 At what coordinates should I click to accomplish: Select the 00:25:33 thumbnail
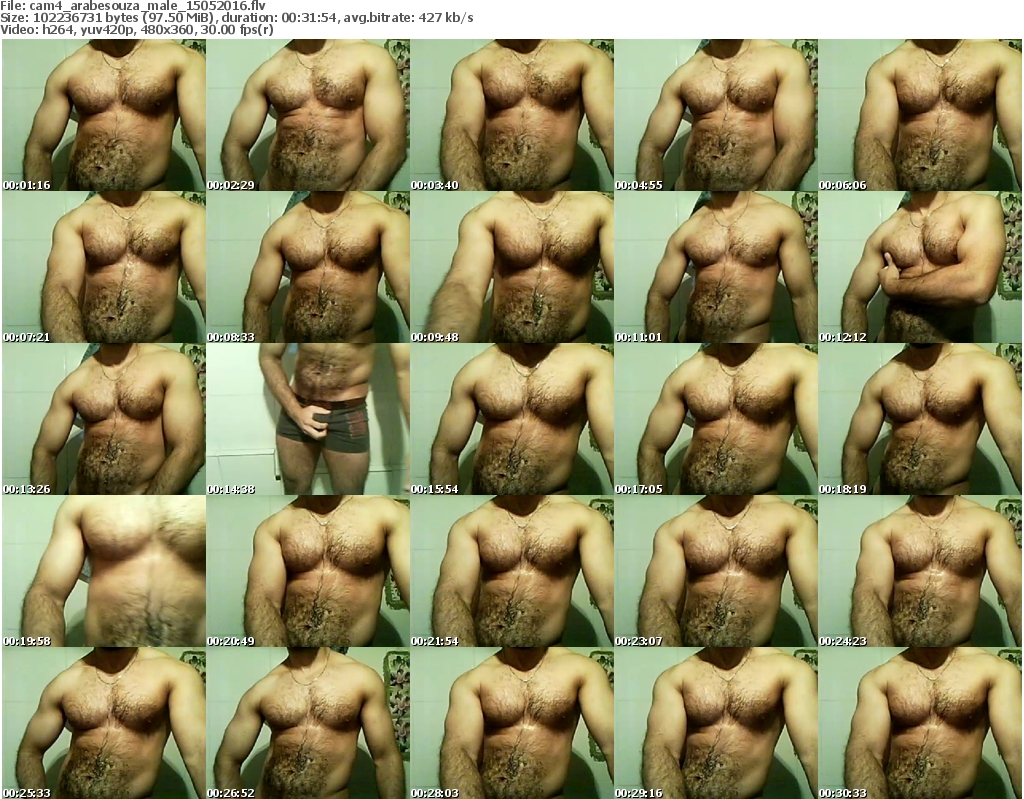[104, 723]
